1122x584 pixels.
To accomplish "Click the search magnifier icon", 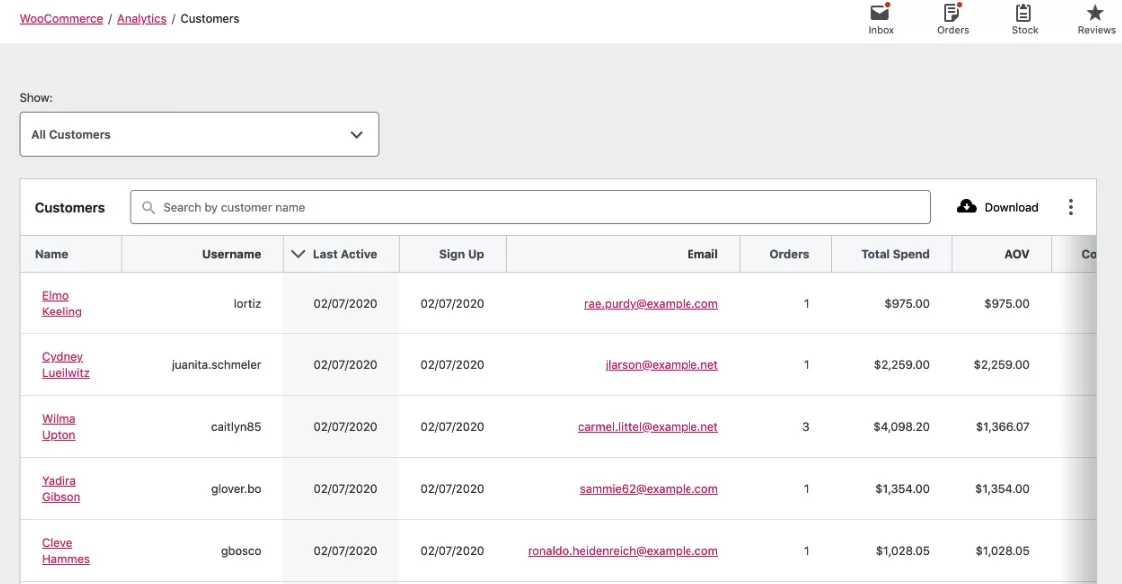I will click(x=147, y=206).
